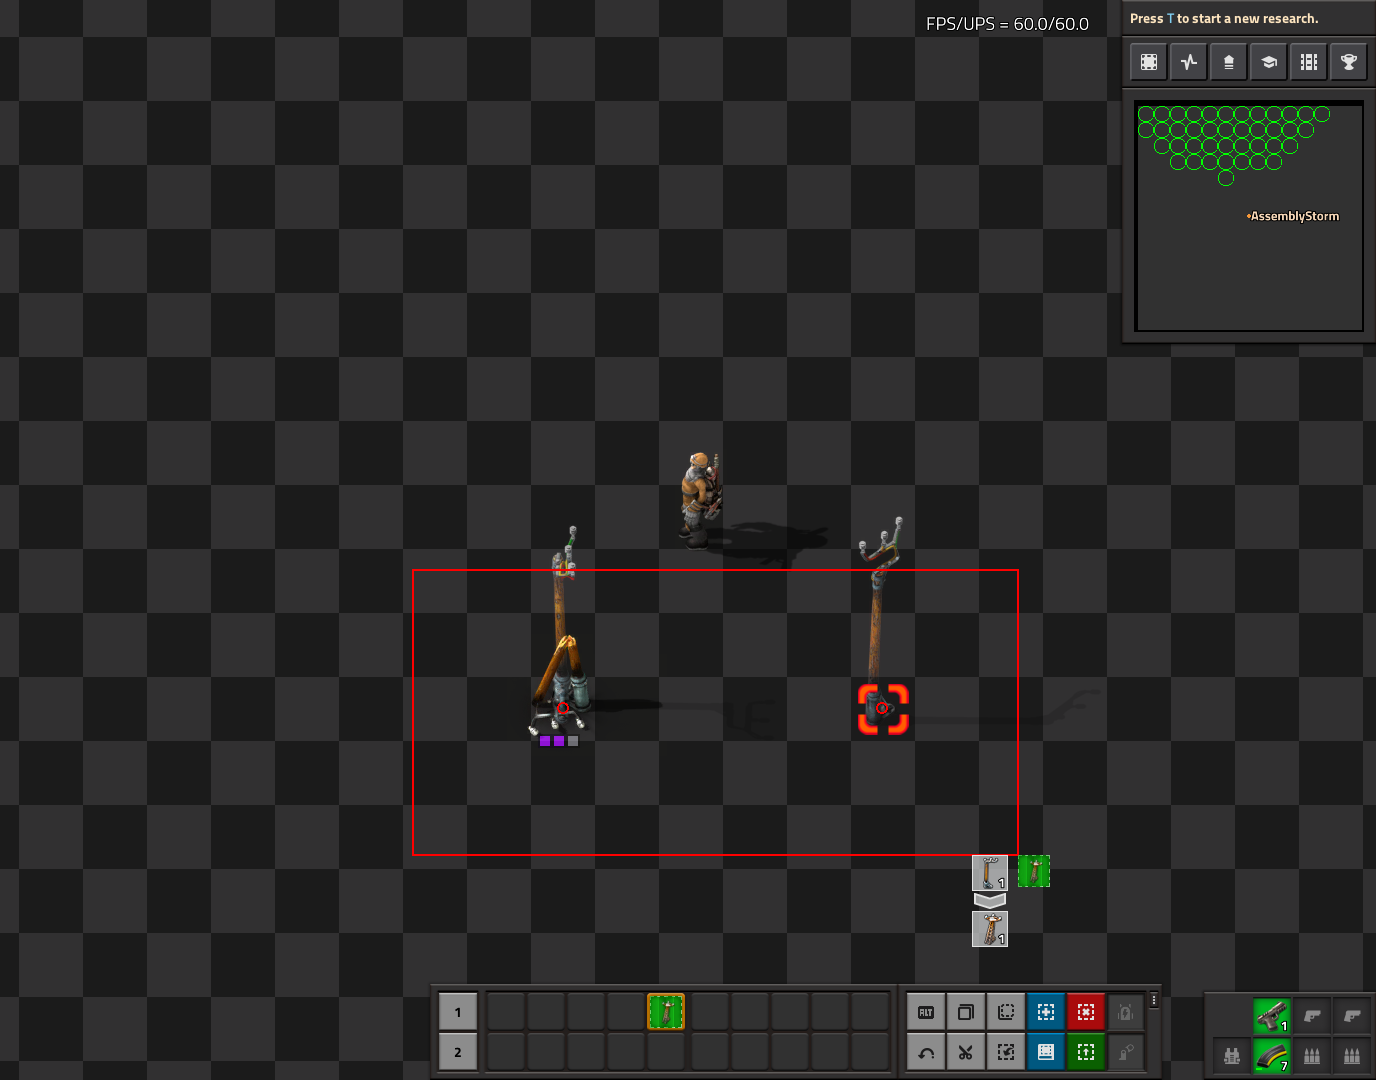The height and width of the screenshot is (1080, 1376).
Task: Click the ammo magazine slot
Action: pos(1272,1056)
